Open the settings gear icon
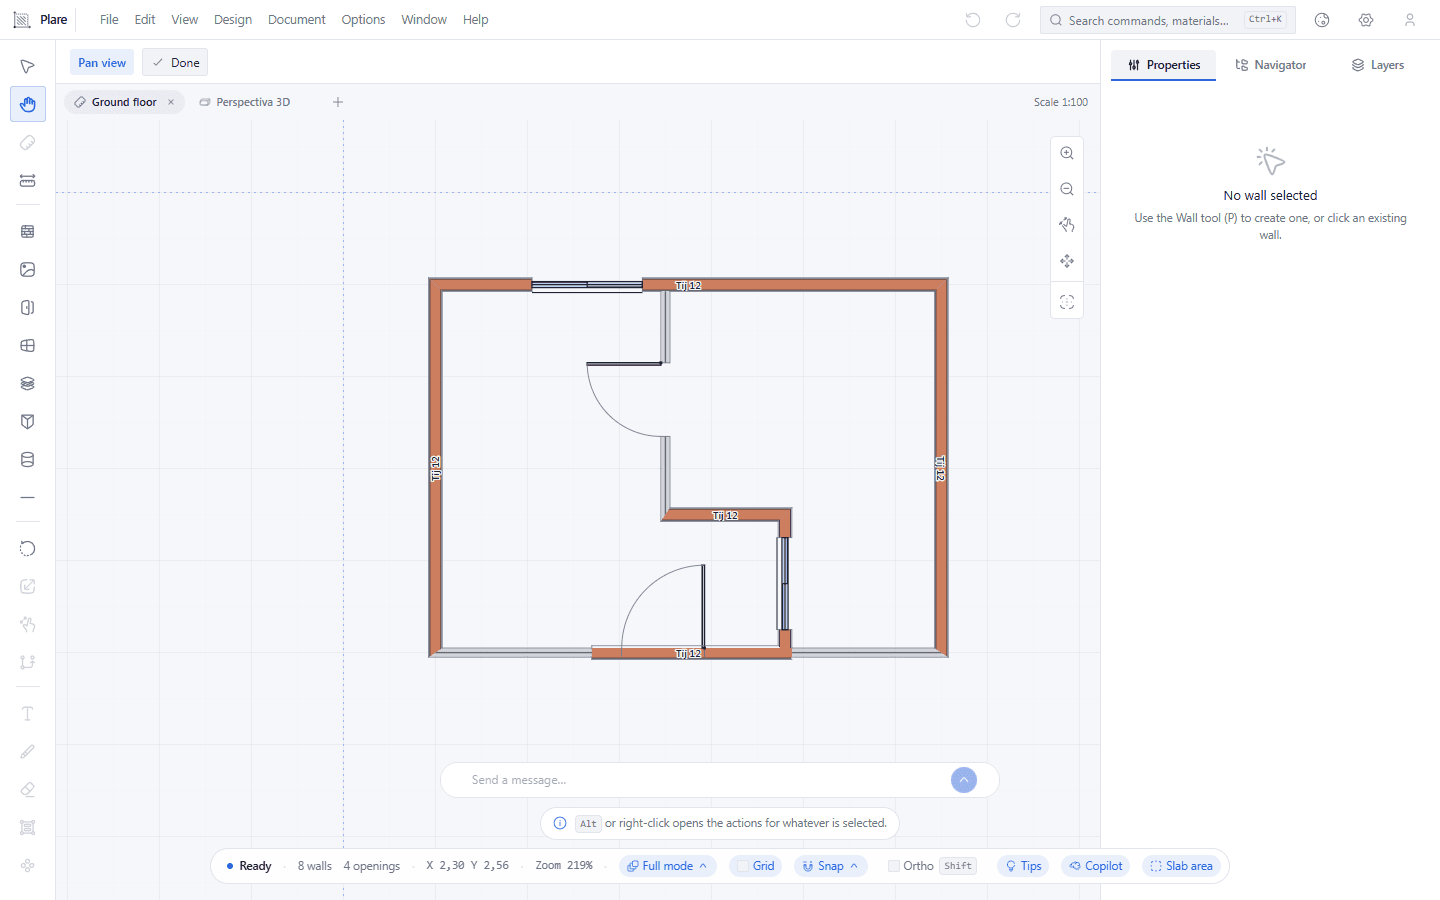The width and height of the screenshot is (1440, 900). click(1366, 20)
